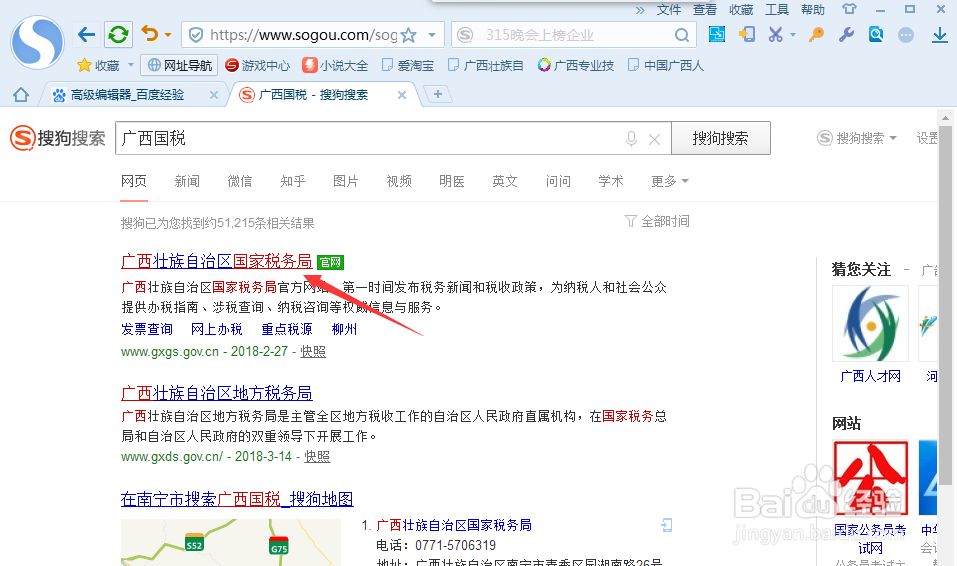957x566 pixels.
Task: Open the 广西专业技 bookmark
Action: [576, 65]
